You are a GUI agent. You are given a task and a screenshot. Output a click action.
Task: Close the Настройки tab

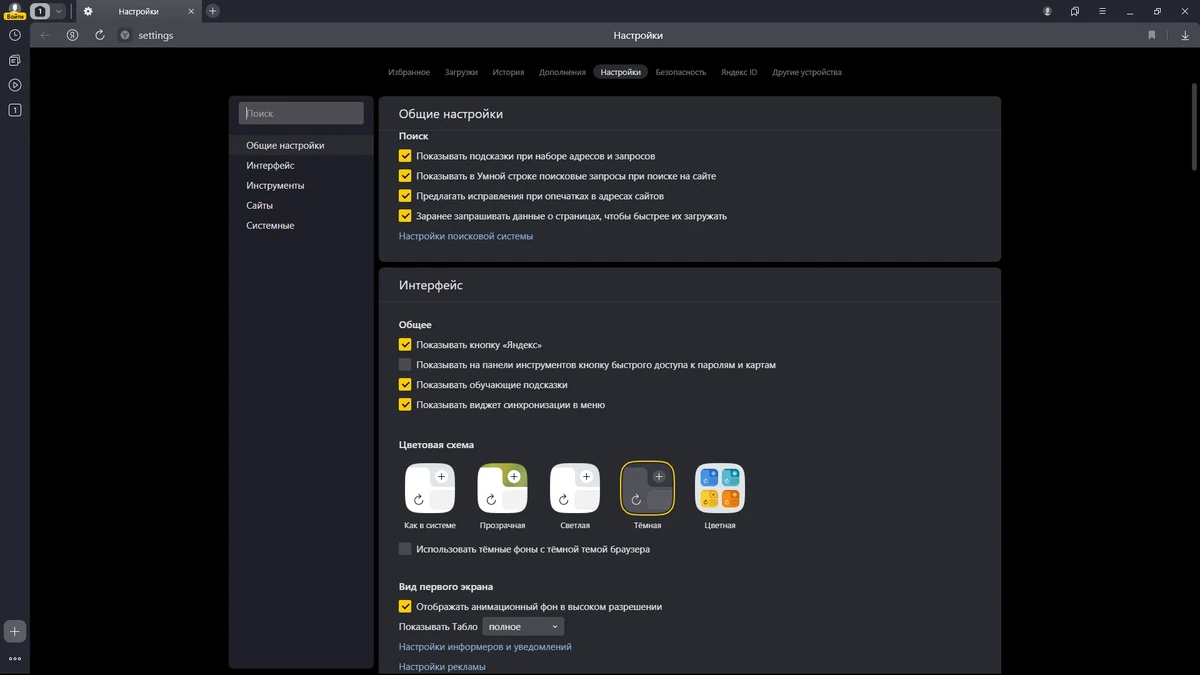pyautogui.click(x=191, y=11)
